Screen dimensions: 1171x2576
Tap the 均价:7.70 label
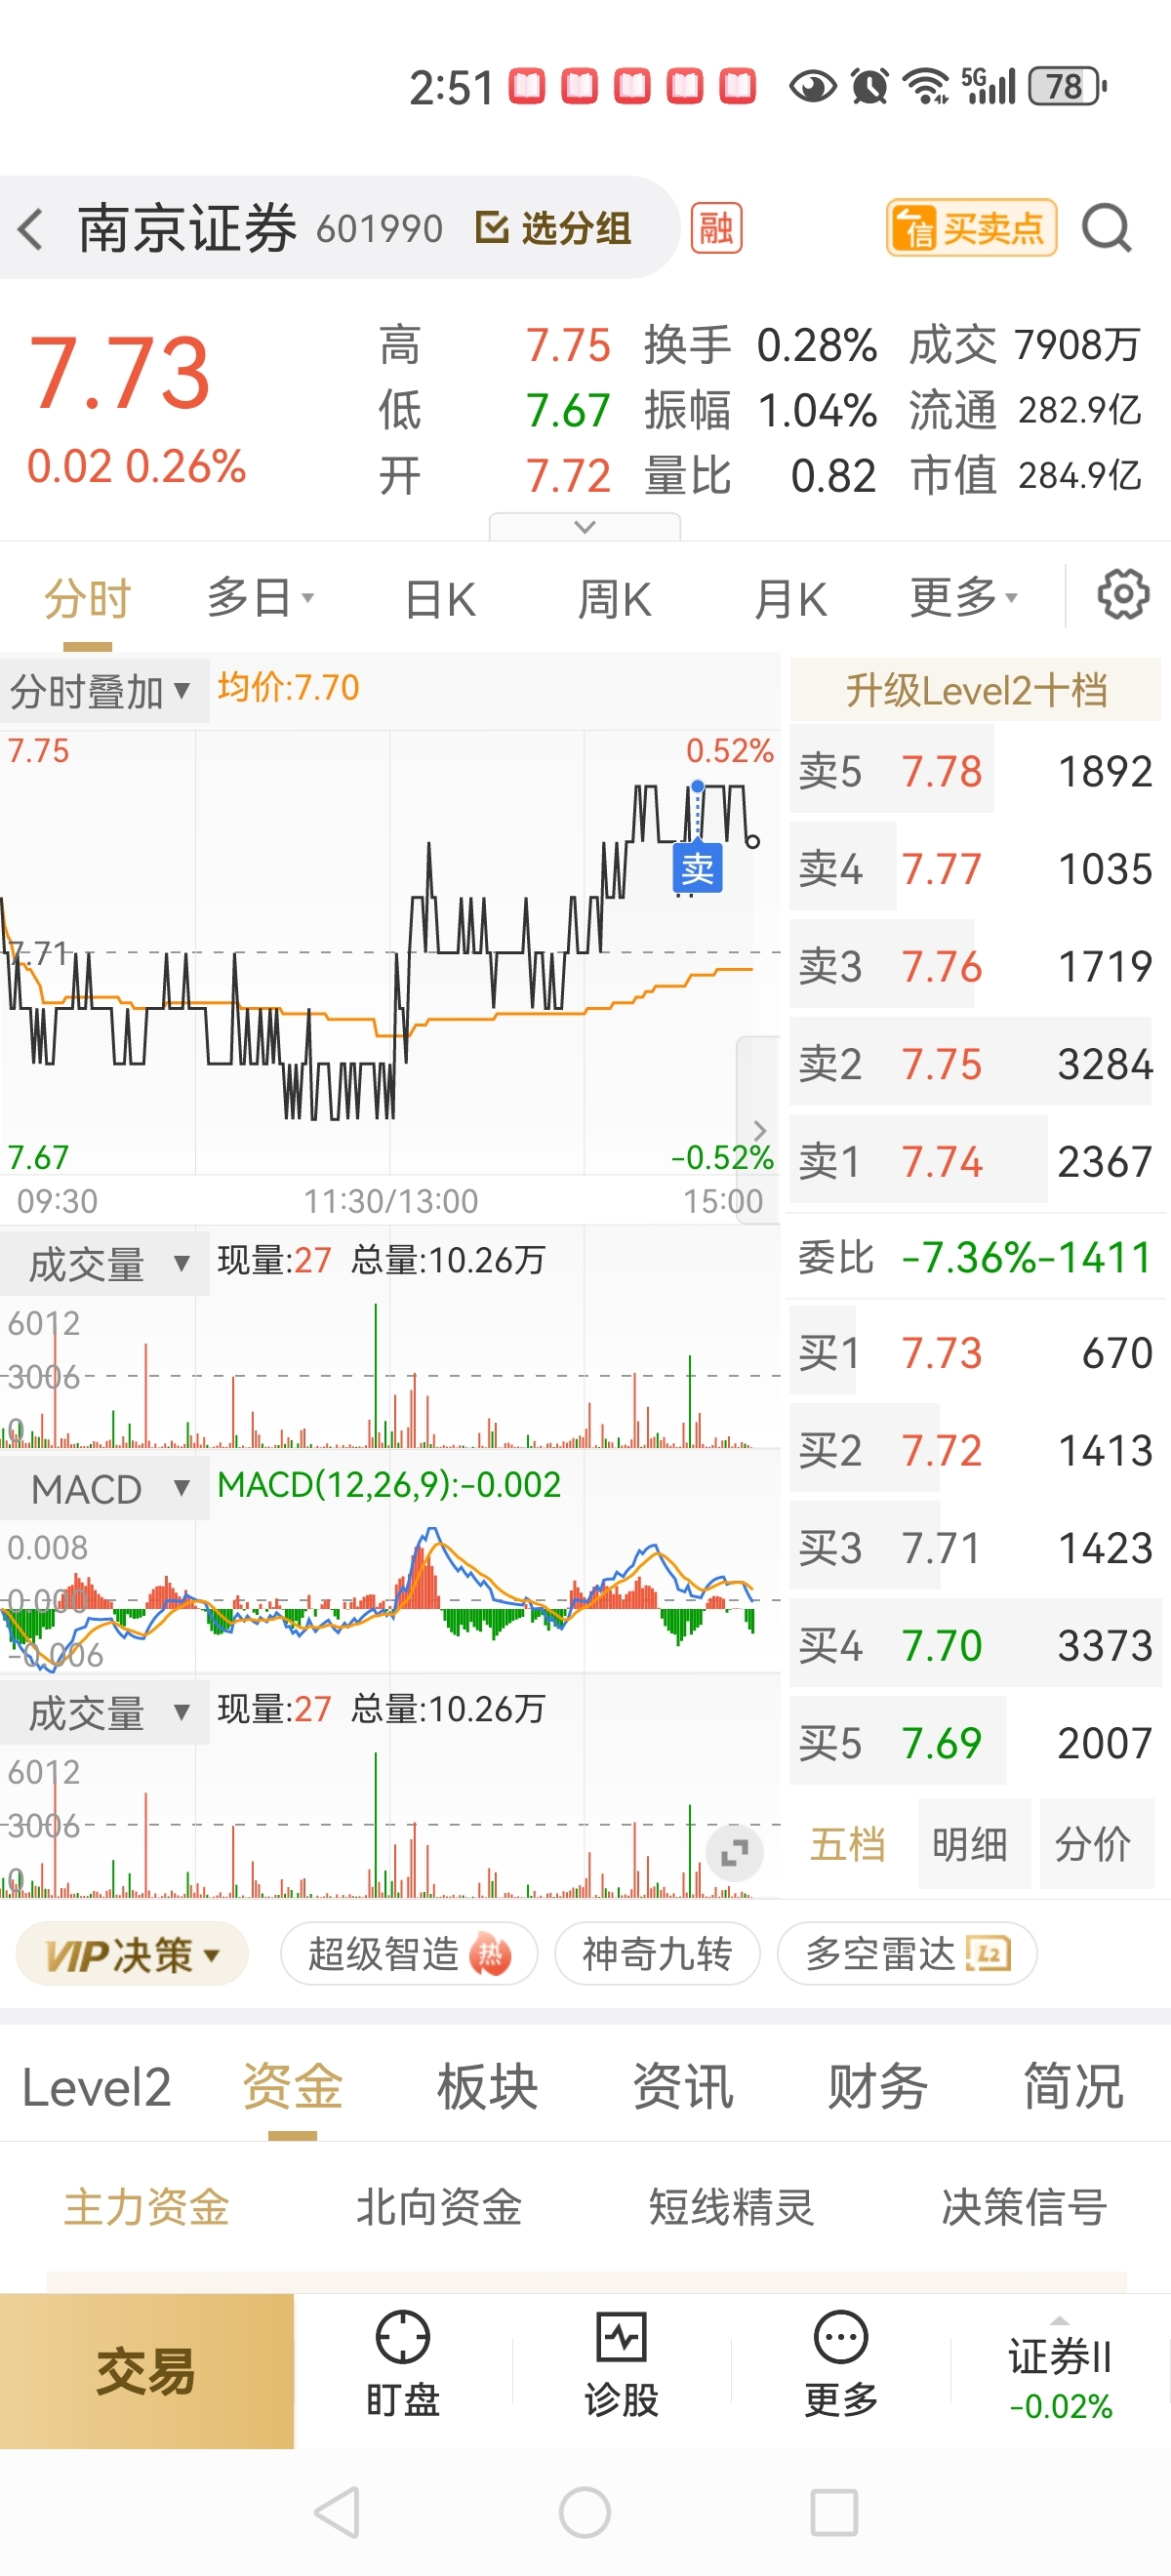click(x=288, y=688)
